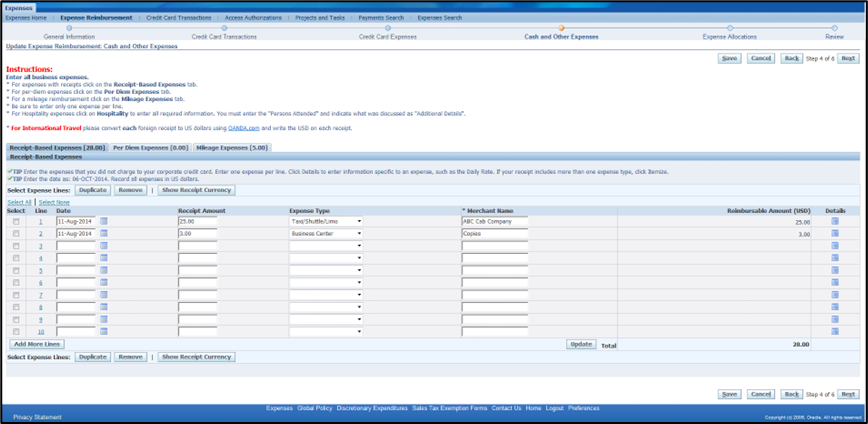Image resolution: width=868 pixels, height=424 pixels.
Task: Switch to the Mileage Expenses tab
Action: pyautogui.click(x=232, y=147)
